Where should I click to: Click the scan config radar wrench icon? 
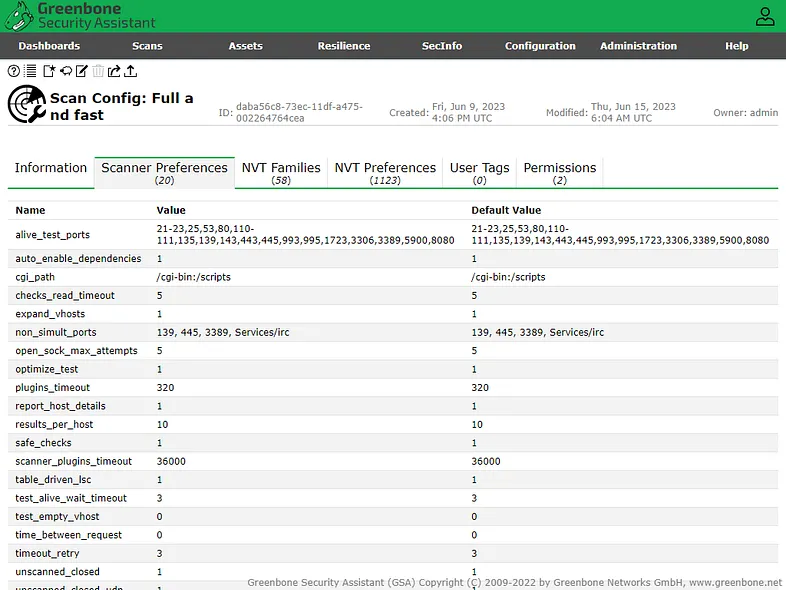pos(27,104)
